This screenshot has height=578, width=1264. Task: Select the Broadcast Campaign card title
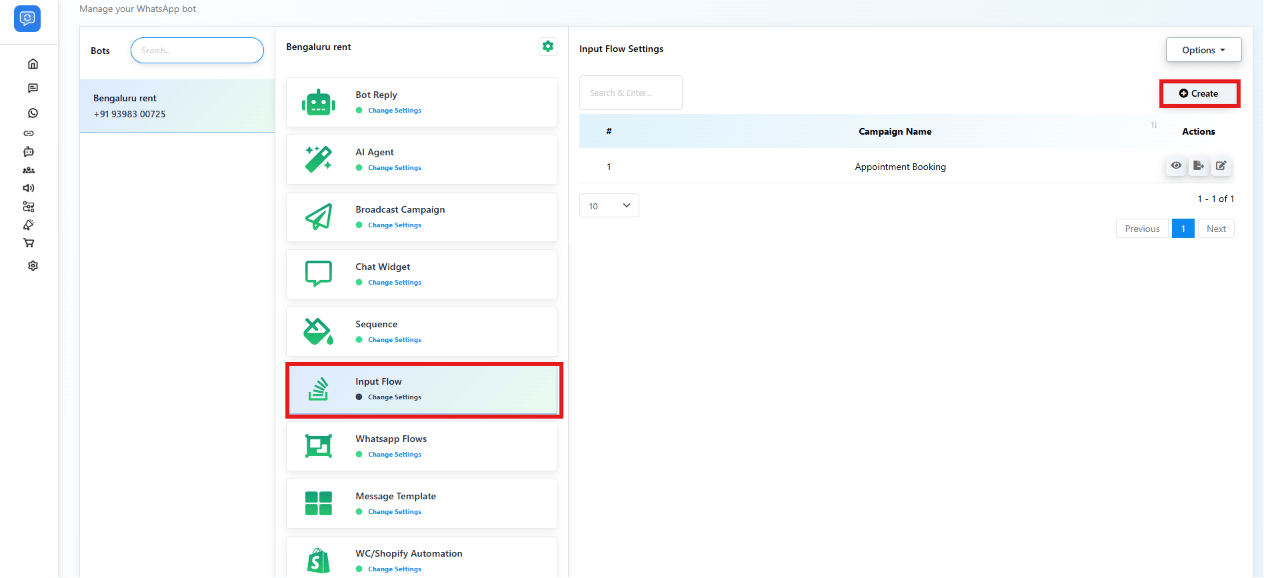coord(400,209)
